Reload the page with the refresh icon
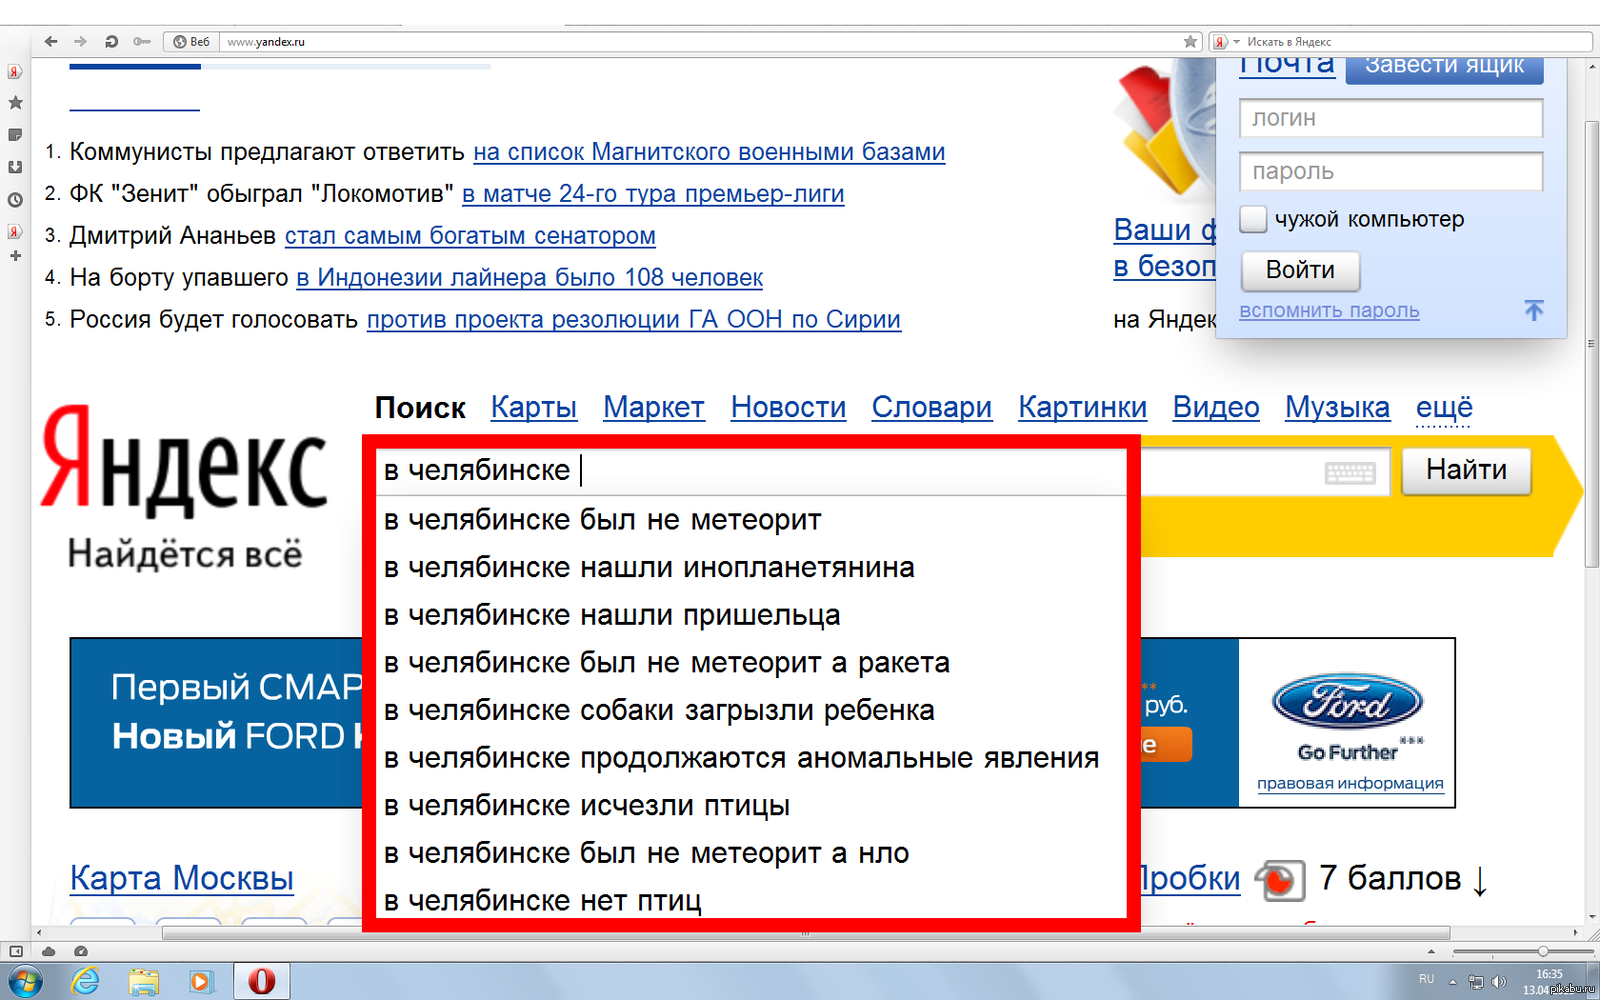Screen dimensions: 1600x1000 pos(111,42)
